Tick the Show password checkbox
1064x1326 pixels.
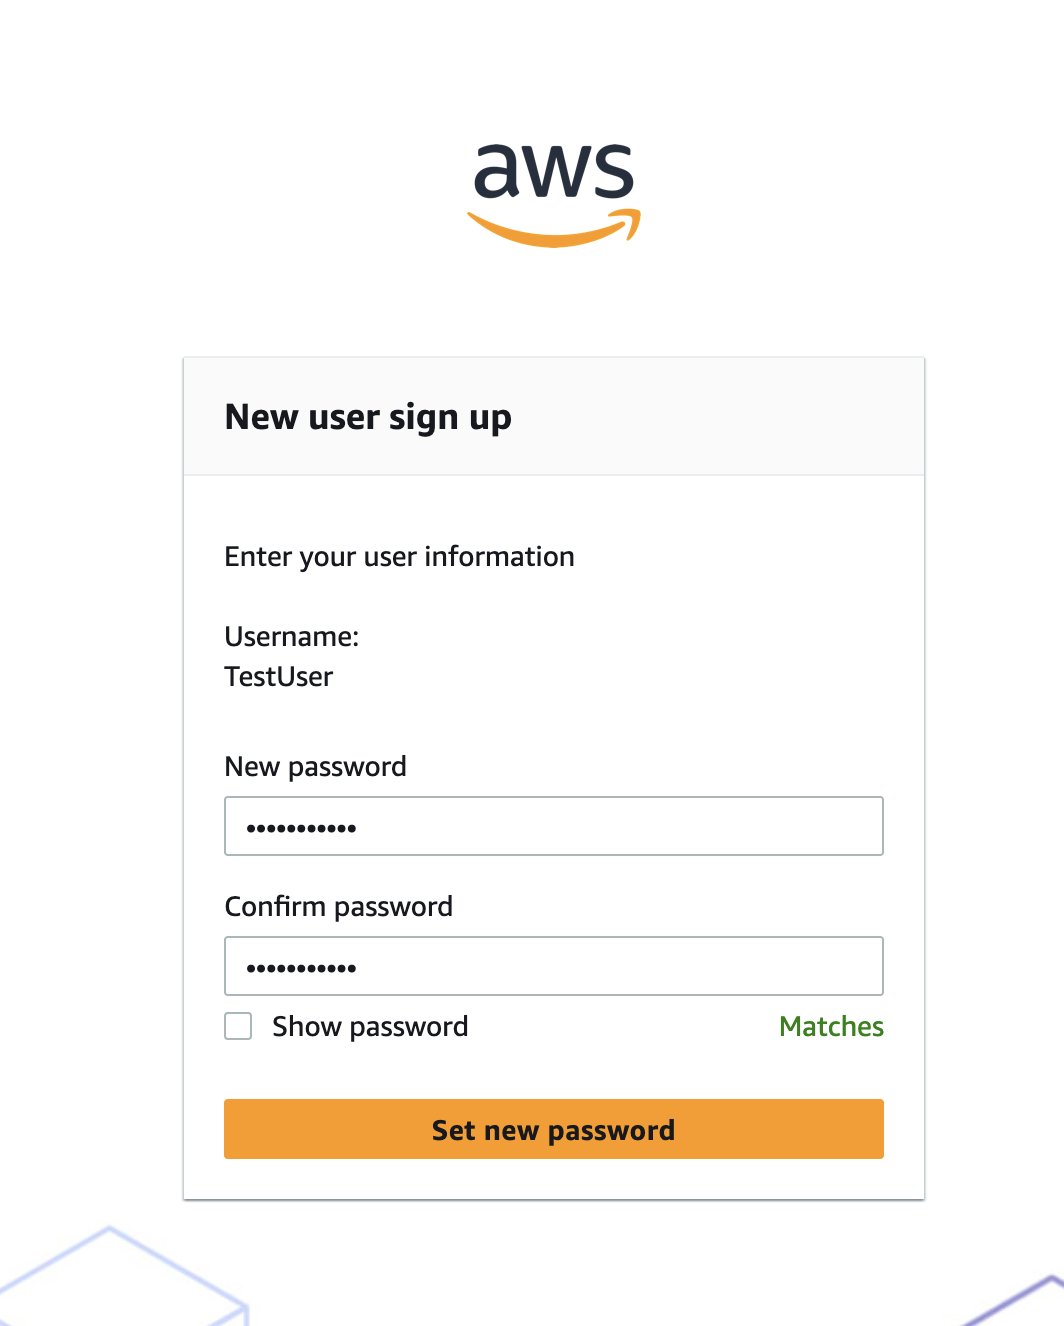(238, 1026)
